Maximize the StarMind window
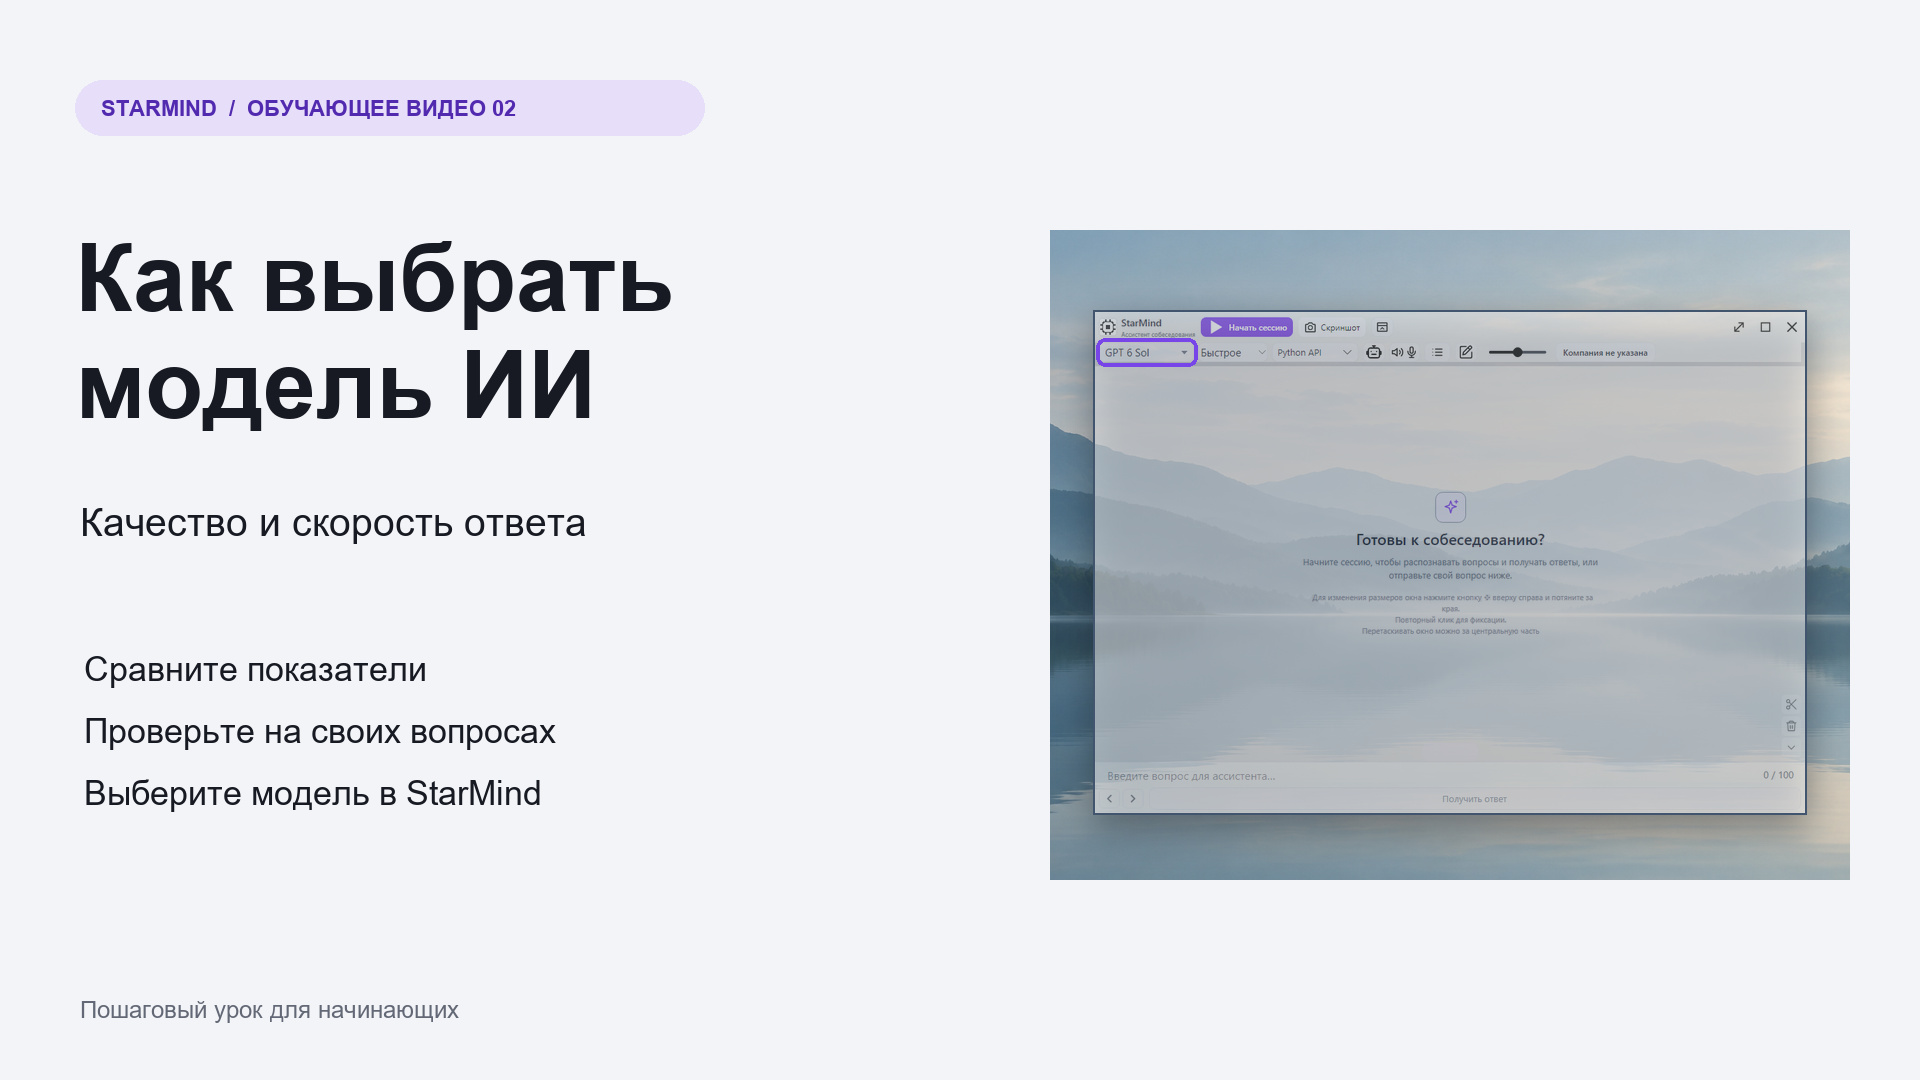This screenshot has height=1080, width=1920. [x=1766, y=327]
